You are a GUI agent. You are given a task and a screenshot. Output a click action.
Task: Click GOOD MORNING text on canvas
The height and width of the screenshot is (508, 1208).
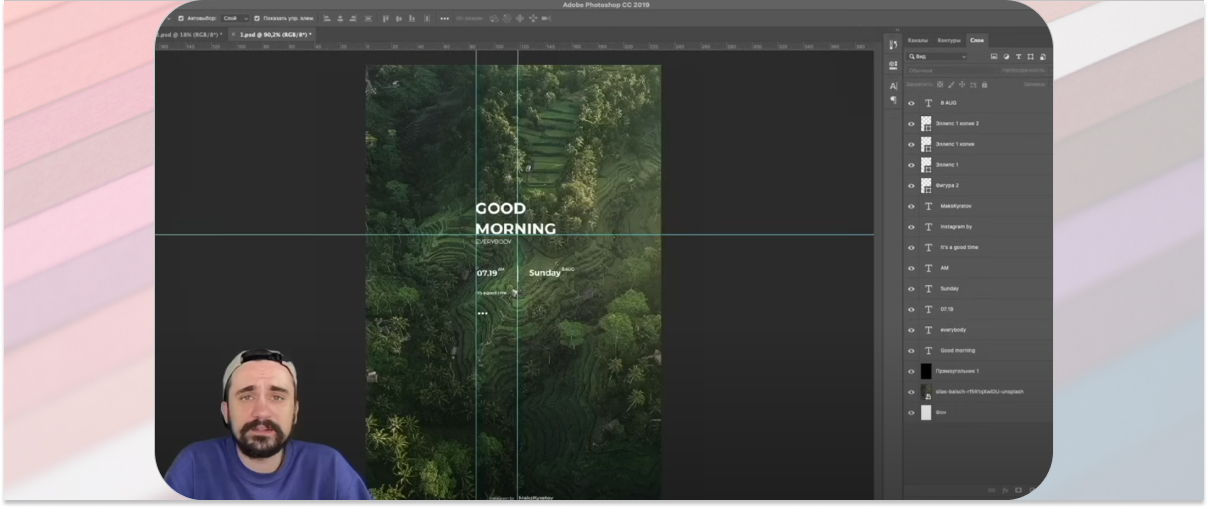pyautogui.click(x=515, y=219)
